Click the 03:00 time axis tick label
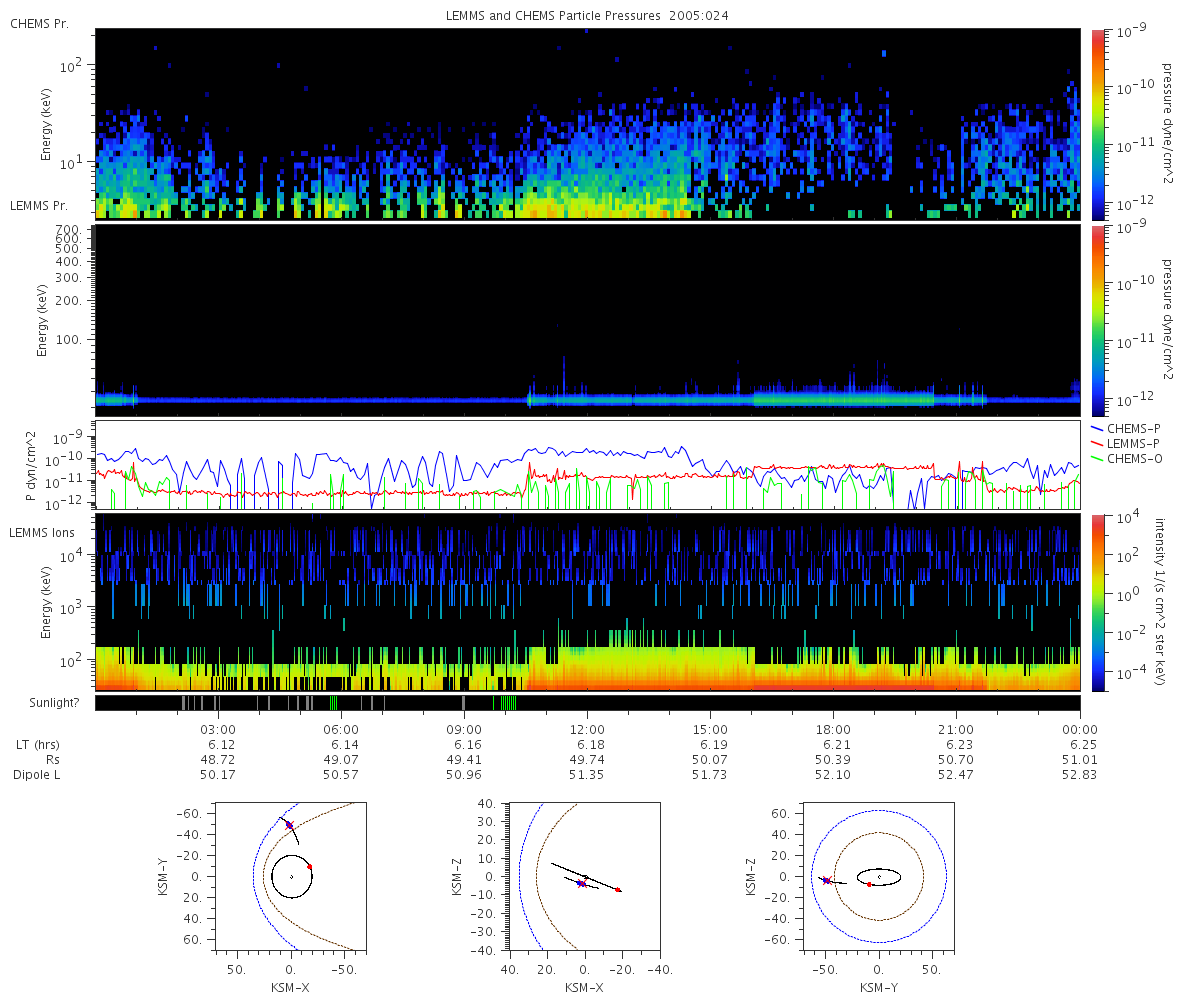 click(218, 730)
